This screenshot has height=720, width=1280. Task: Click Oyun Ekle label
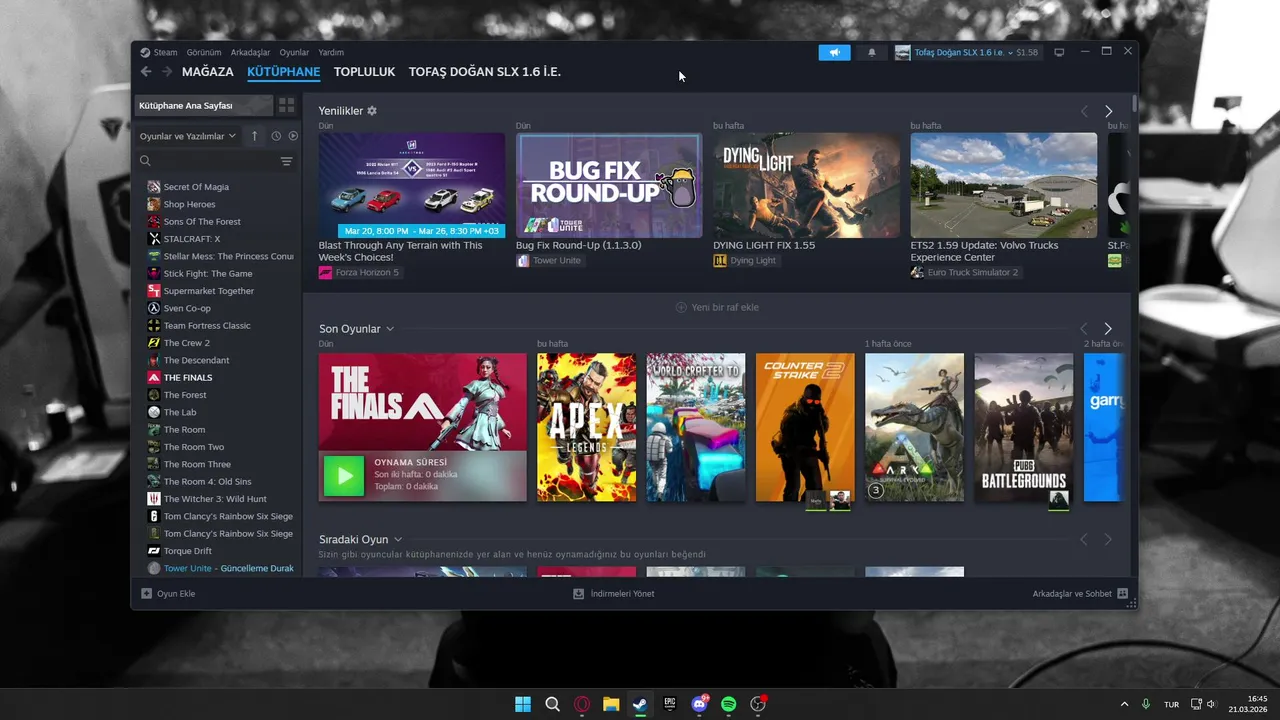point(176,594)
